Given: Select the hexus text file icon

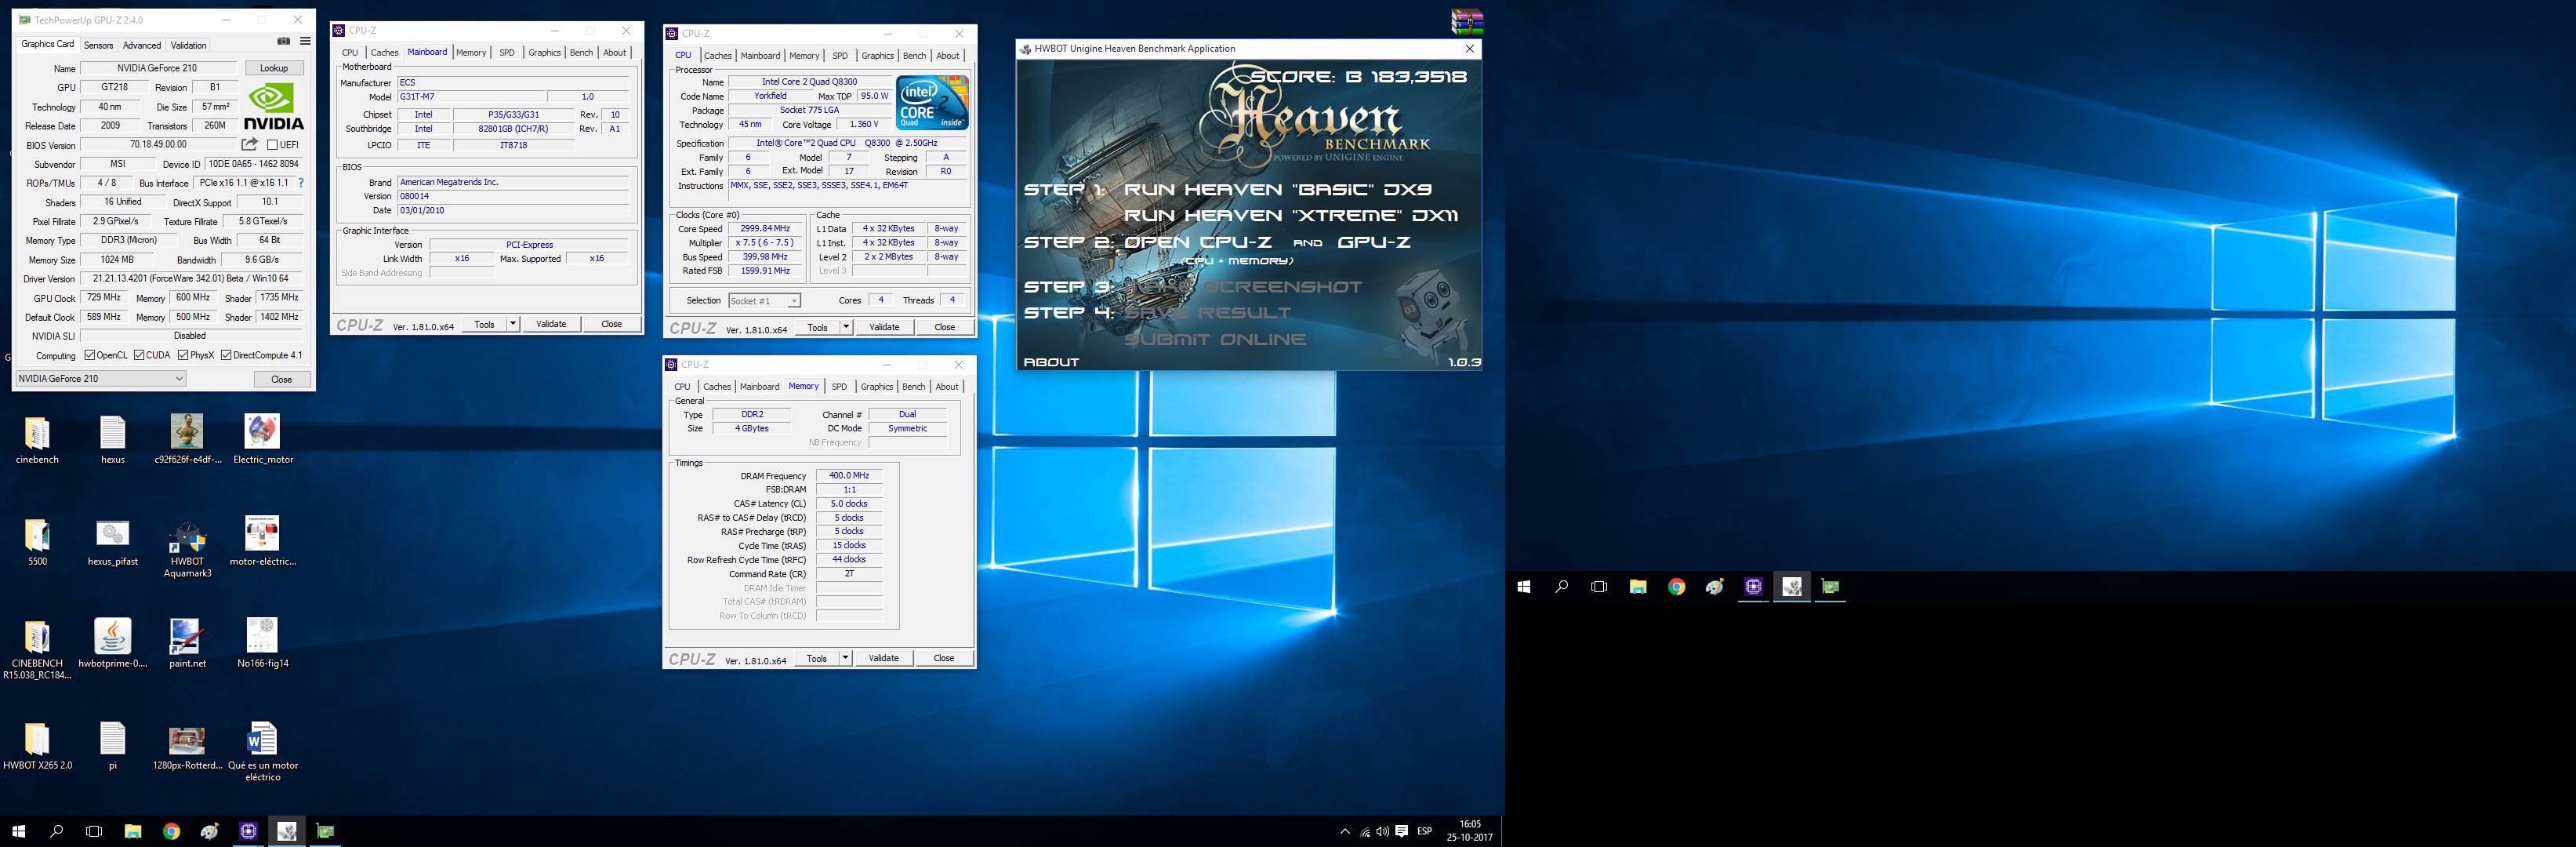Looking at the screenshot, I should point(113,432).
